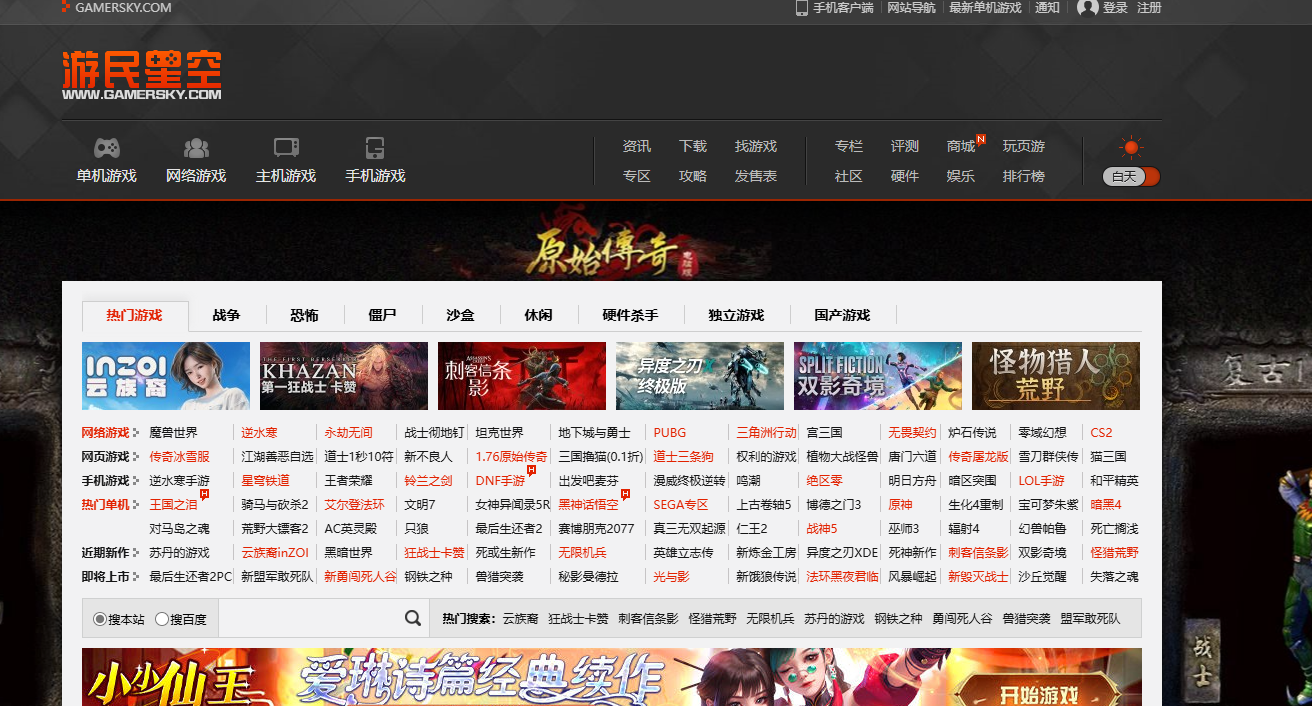
Task: Open the KHAZAN 第一狂战士卡赞 thumbnail
Action: point(344,376)
